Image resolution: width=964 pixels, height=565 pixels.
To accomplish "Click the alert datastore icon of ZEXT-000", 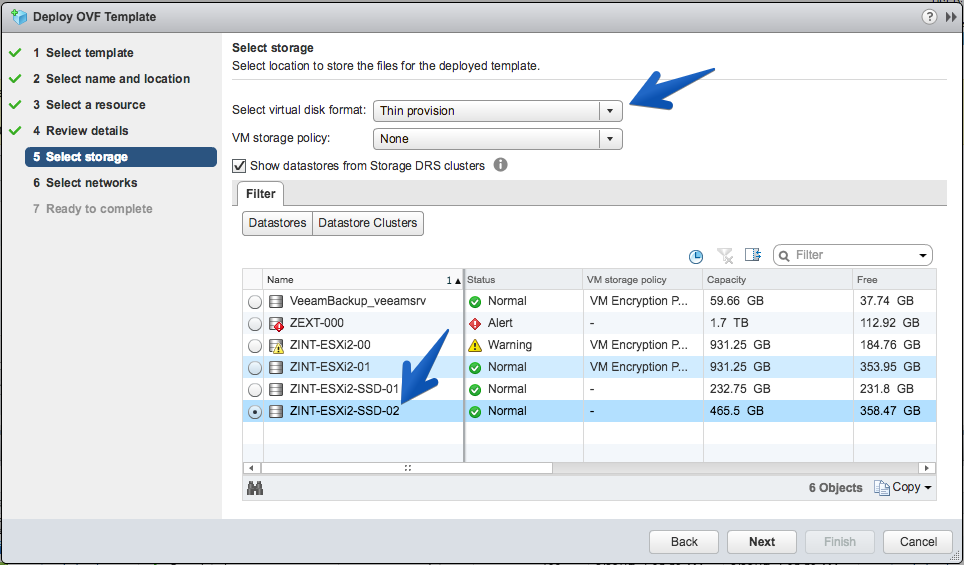I will pos(276,323).
